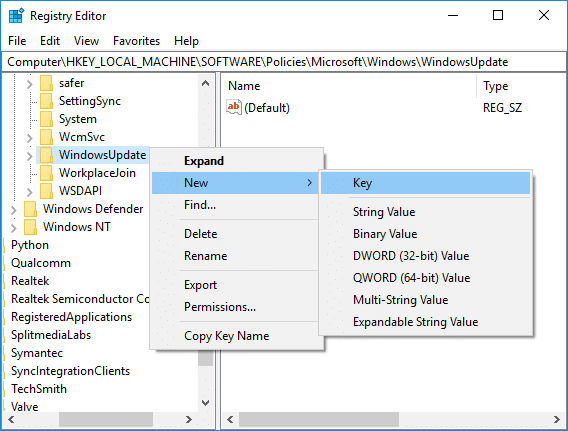Open the Favorites menu

(136, 41)
